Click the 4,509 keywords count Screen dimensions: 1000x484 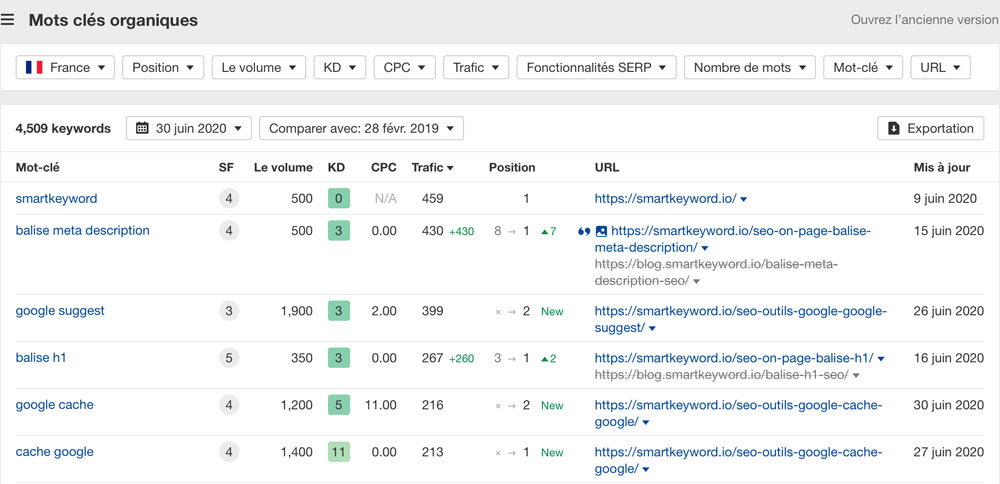(63, 128)
